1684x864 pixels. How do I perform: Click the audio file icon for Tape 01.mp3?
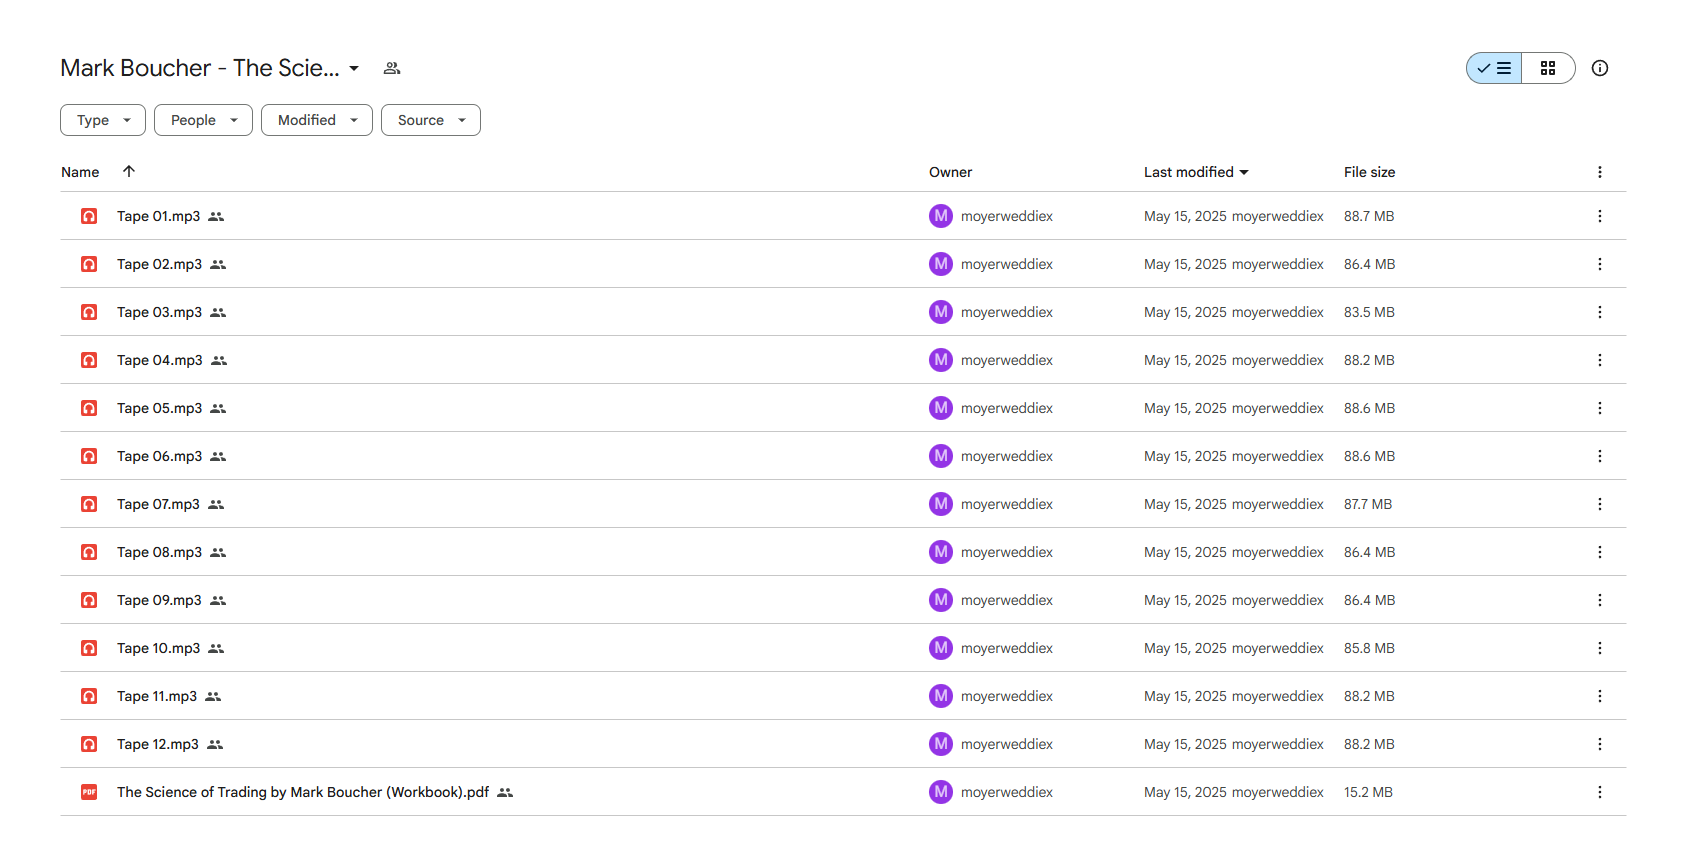click(89, 216)
